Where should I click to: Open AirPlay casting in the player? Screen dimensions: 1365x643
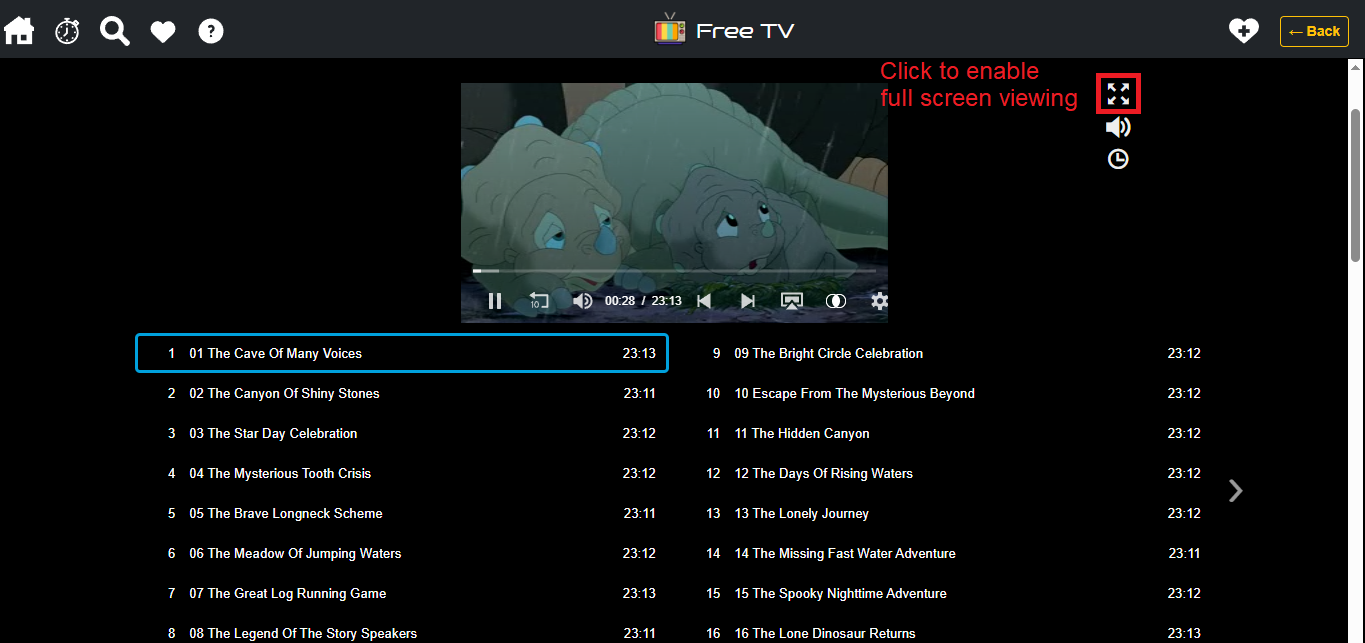tap(792, 301)
